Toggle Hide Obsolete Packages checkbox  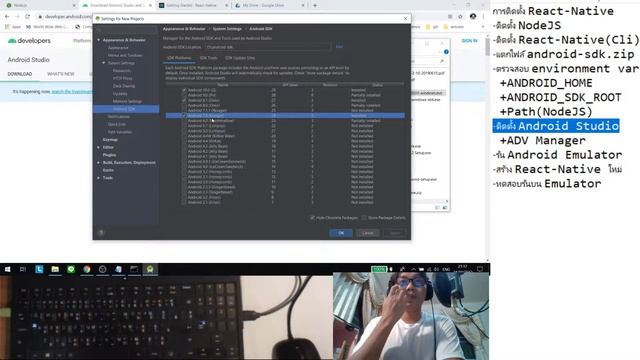coord(312,218)
